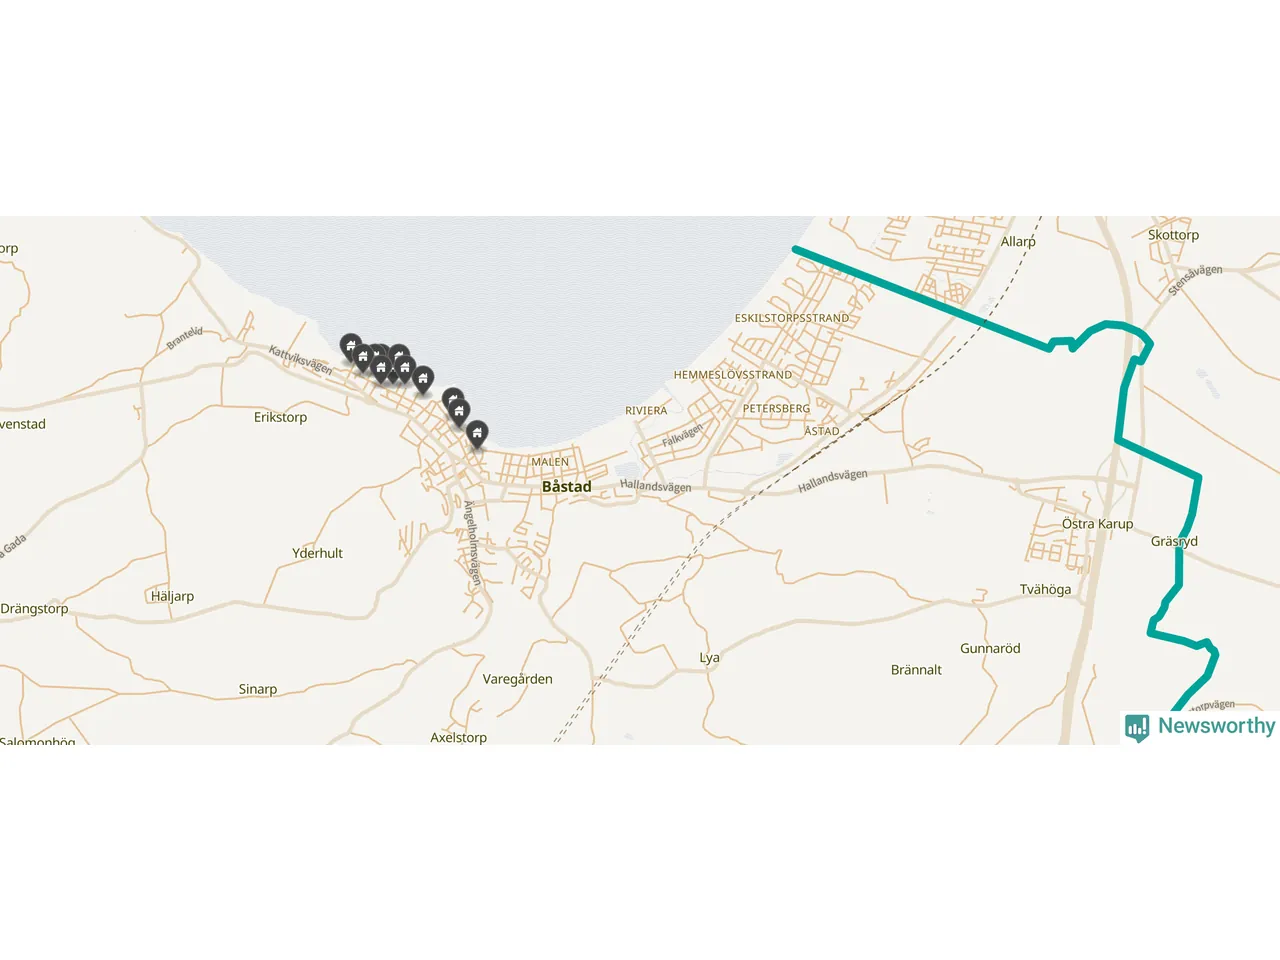Click the Gunnaröd label
This screenshot has height=960, width=1280.
(x=990, y=648)
